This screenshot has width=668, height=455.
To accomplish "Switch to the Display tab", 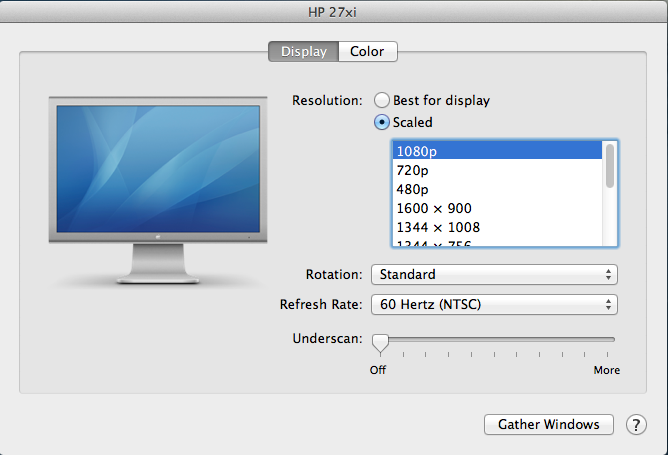I will [x=304, y=52].
